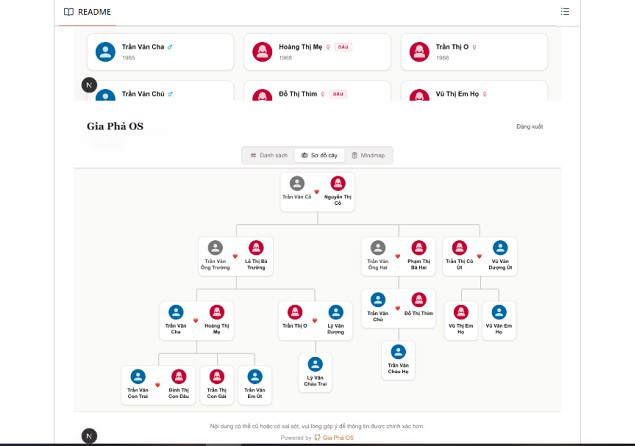Click the Gia Phả OS header title
Viewport: 635px width, 446px height.
click(x=115, y=127)
